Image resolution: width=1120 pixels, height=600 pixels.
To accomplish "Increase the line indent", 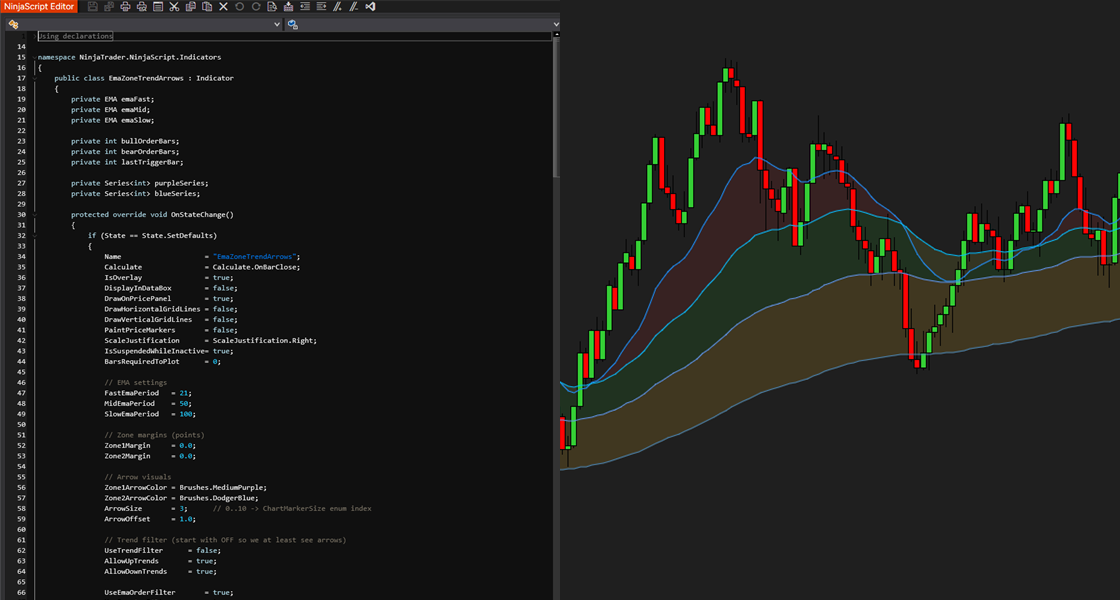I will [x=321, y=6].
